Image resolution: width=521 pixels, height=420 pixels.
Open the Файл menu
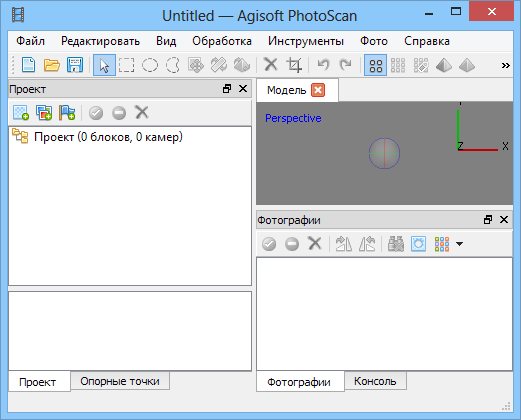[30, 41]
